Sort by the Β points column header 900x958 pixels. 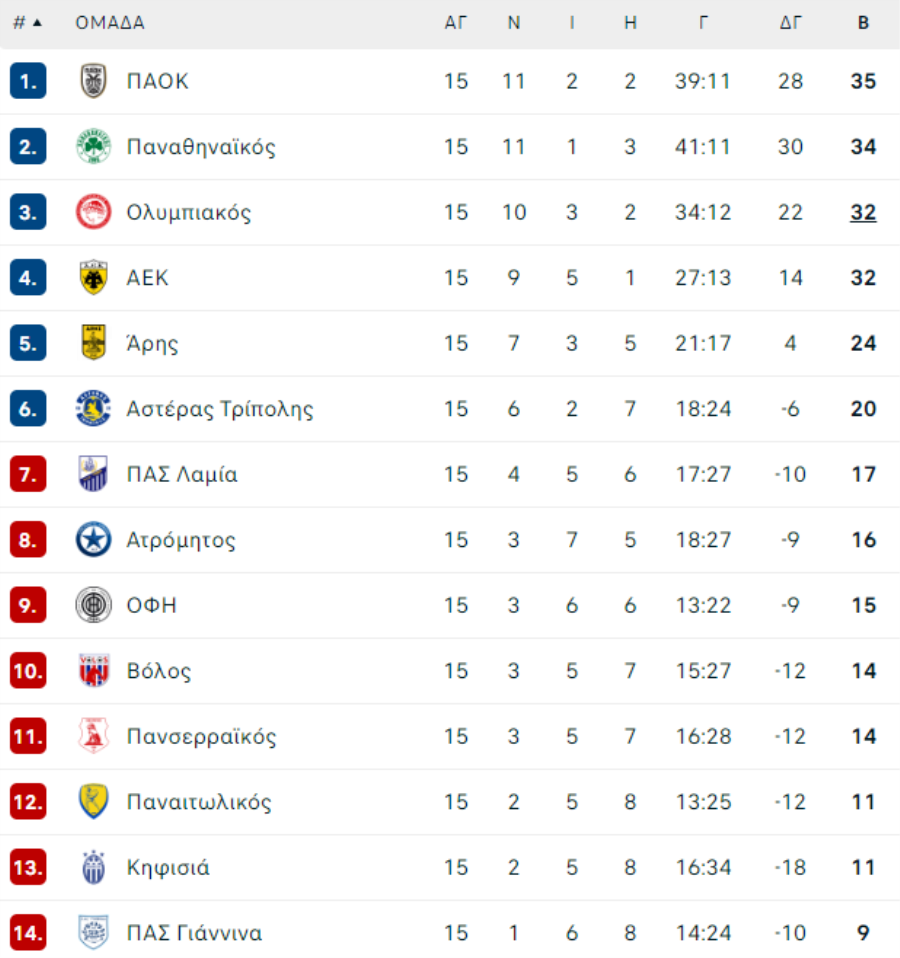click(x=863, y=23)
